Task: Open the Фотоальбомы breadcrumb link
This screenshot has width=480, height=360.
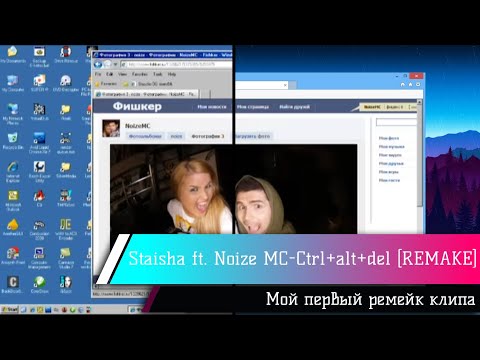Action: pos(145,136)
